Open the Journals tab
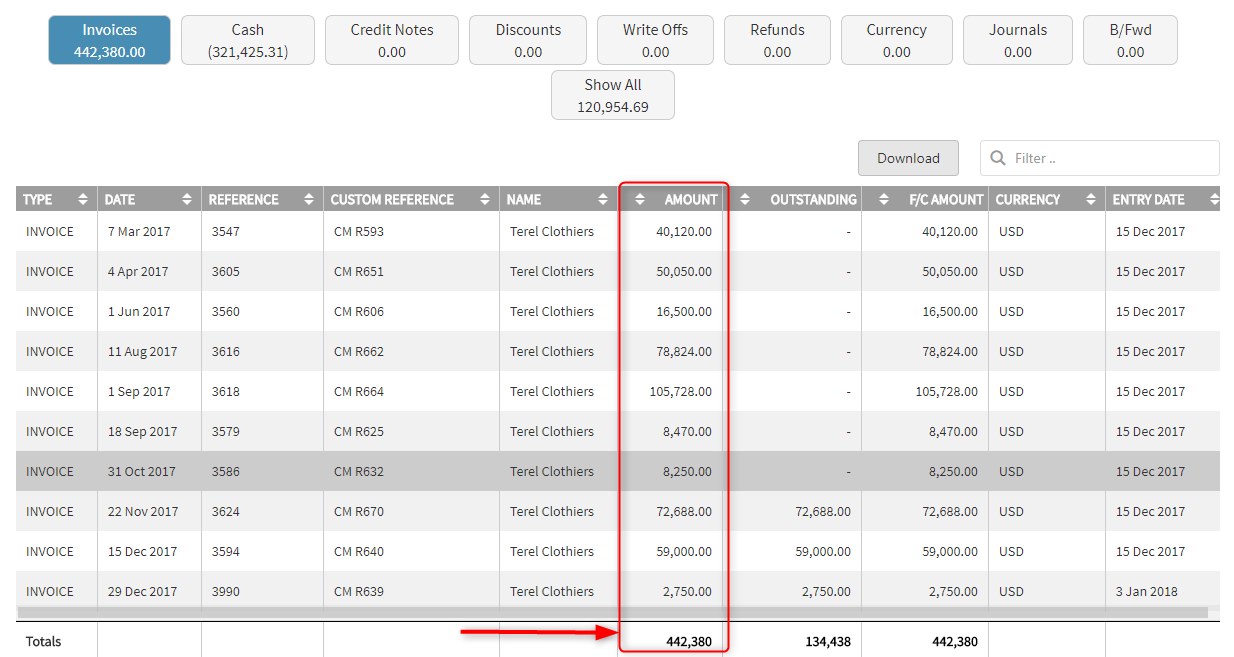1234x657 pixels. pos(1018,40)
